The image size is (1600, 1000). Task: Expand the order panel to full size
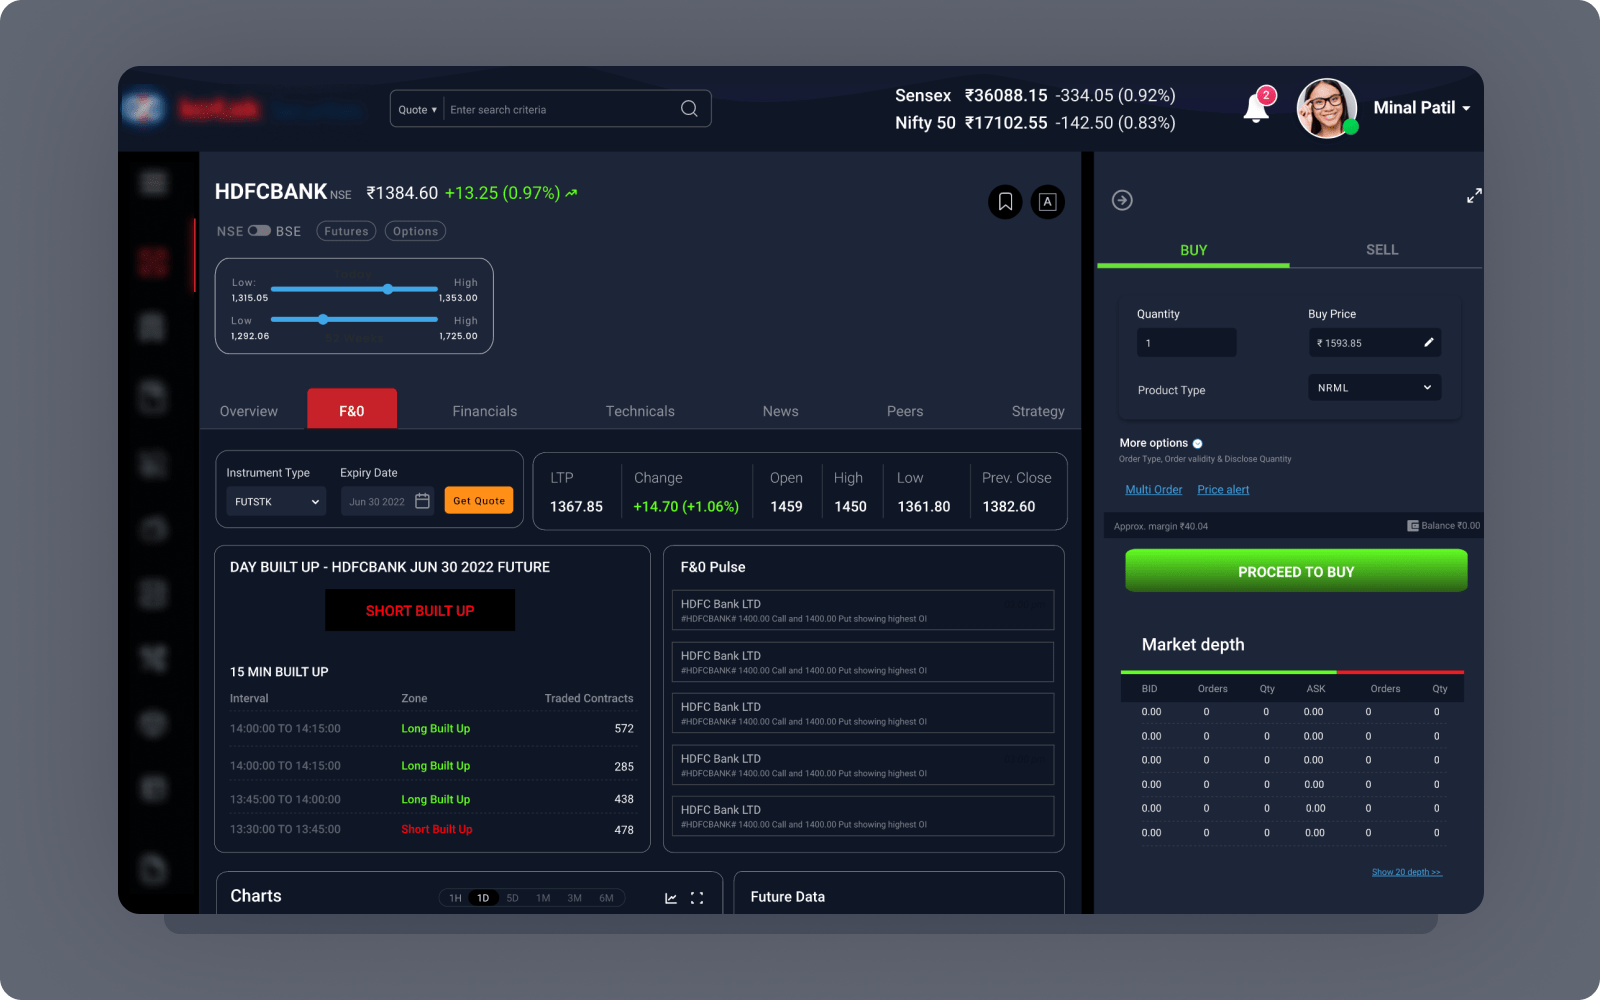[x=1474, y=196]
